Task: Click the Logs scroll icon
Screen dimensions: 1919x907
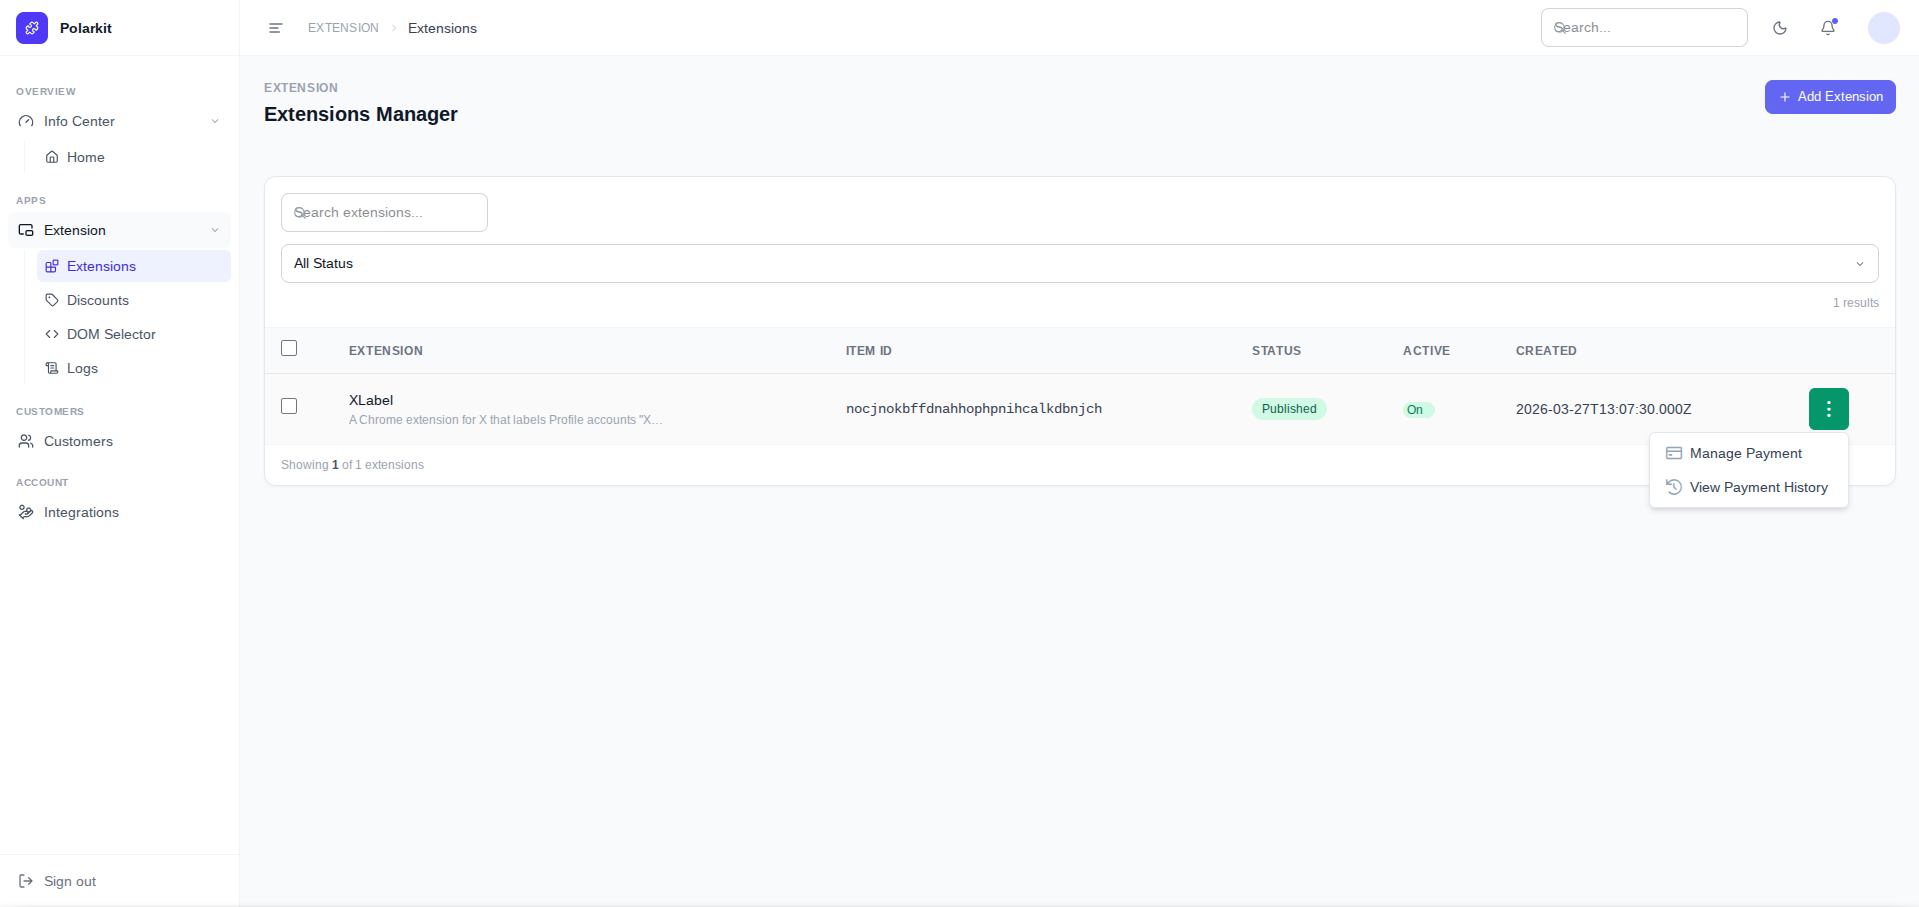Action: coord(52,368)
